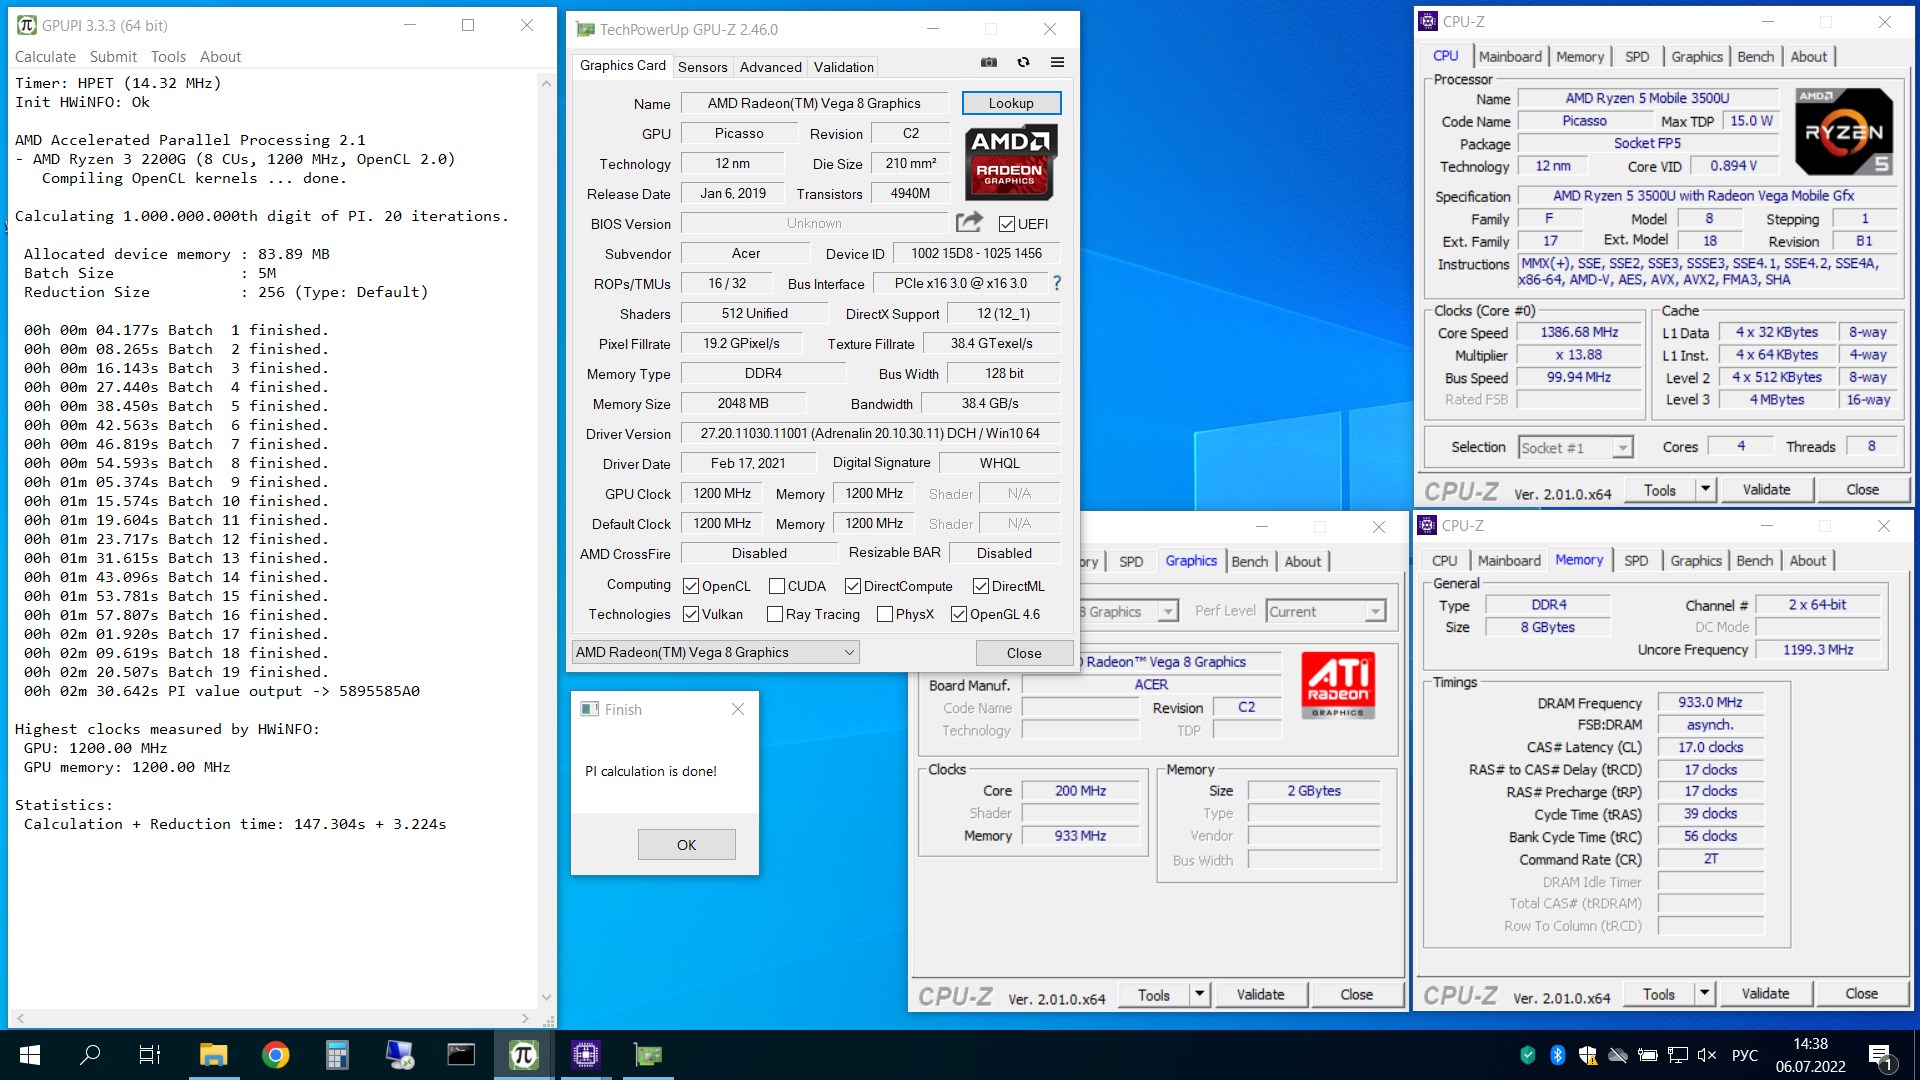Open the Submit menu in GPUPI

(113, 57)
